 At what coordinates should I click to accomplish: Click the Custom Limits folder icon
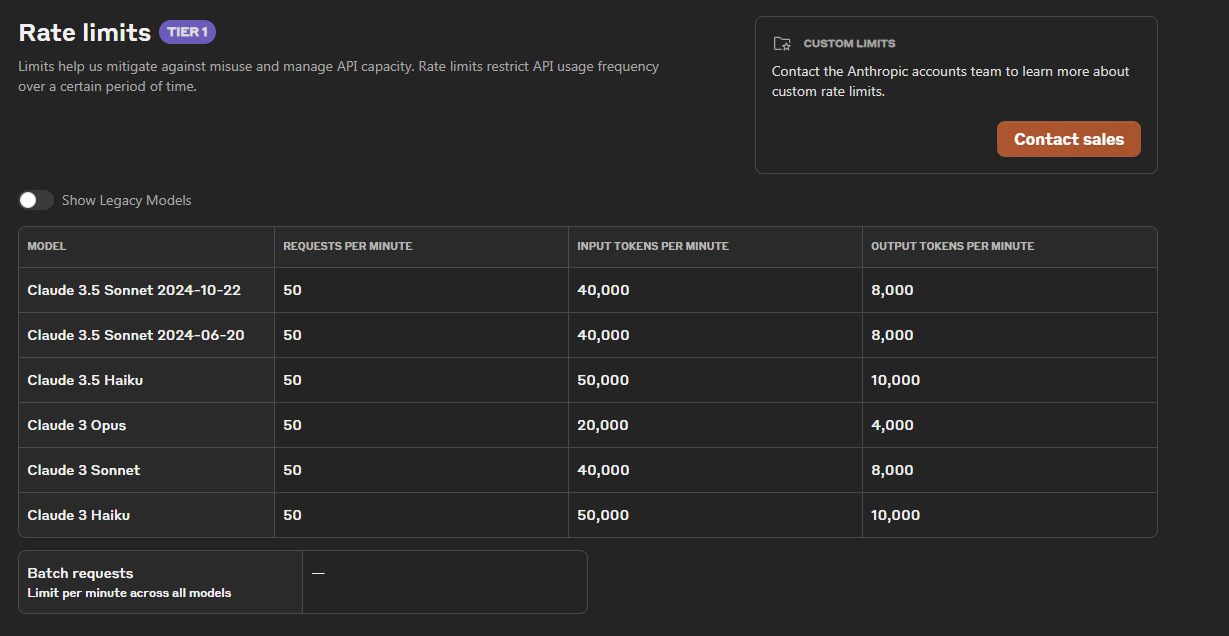click(782, 44)
